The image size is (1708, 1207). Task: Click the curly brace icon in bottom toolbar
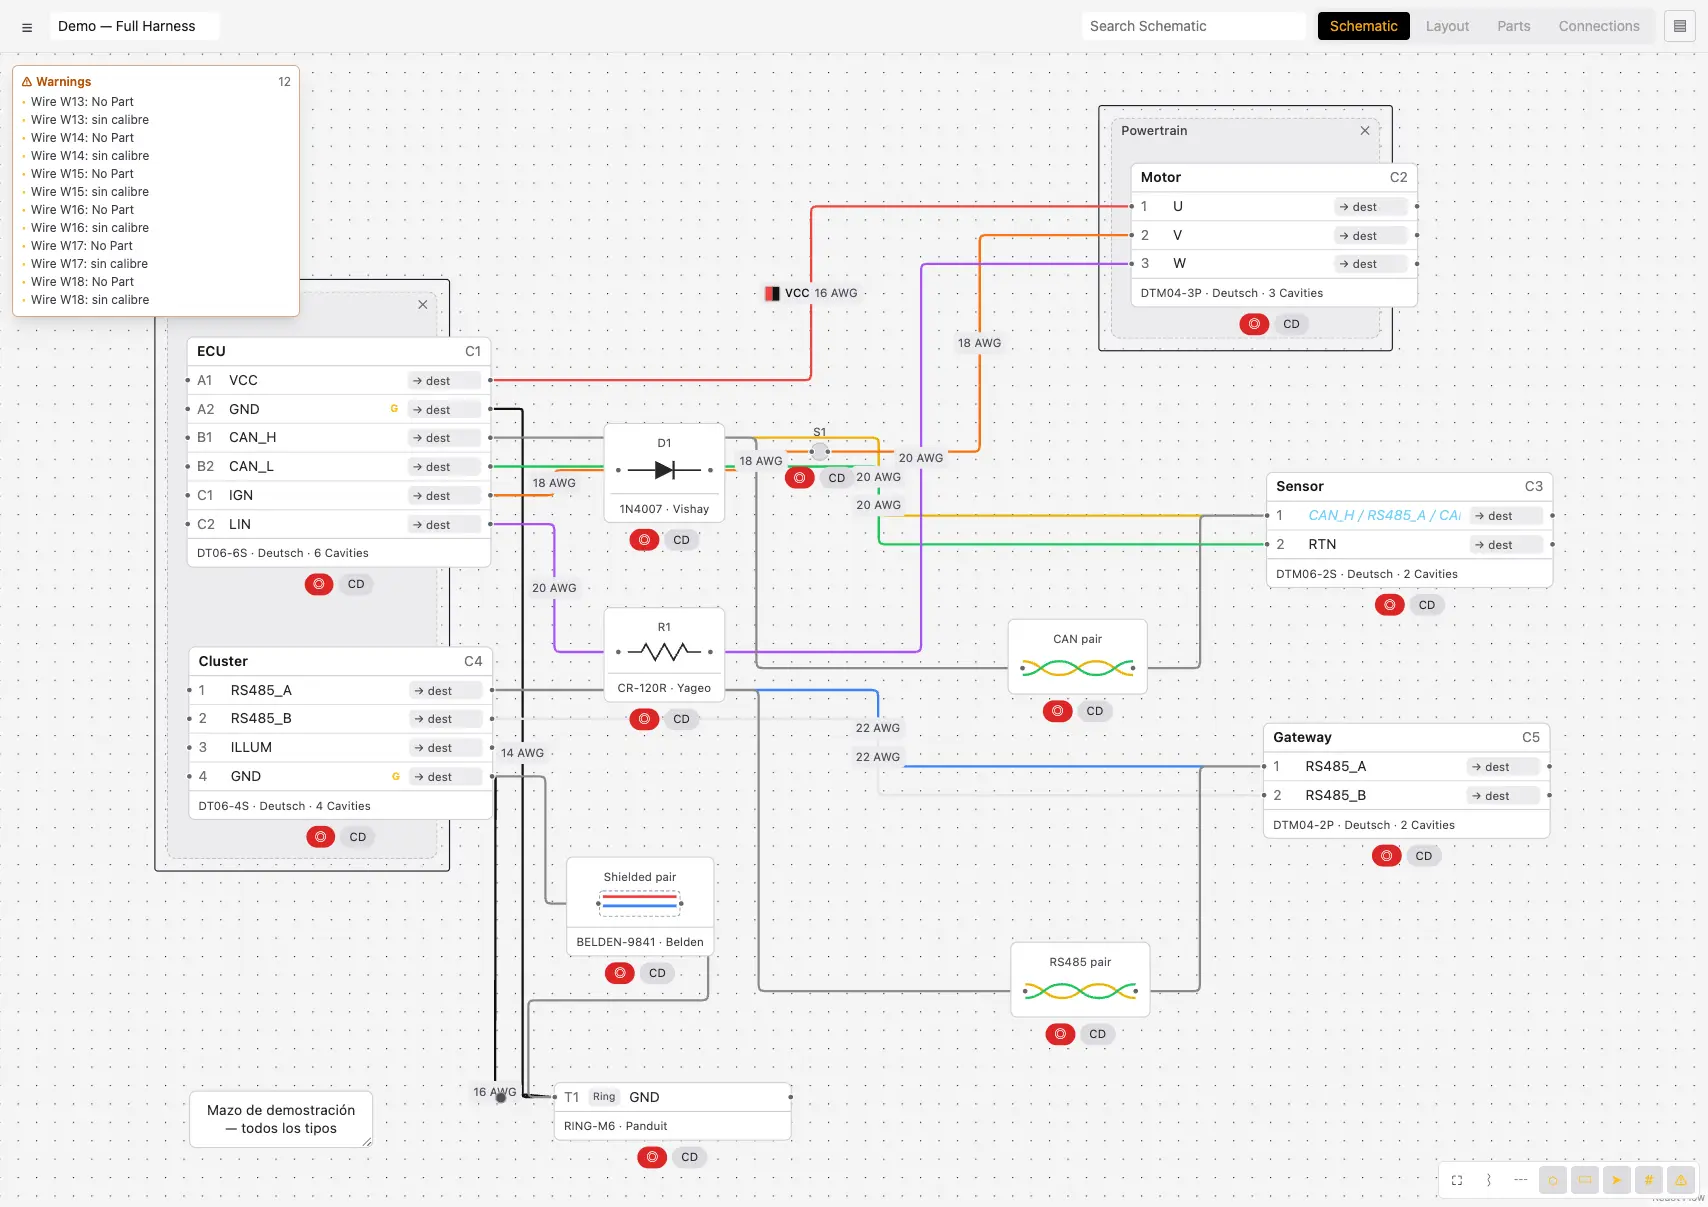tap(1489, 1180)
